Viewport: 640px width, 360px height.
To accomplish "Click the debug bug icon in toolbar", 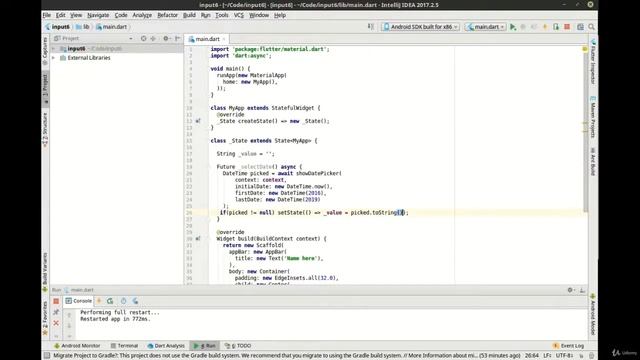I will click(x=523, y=27).
